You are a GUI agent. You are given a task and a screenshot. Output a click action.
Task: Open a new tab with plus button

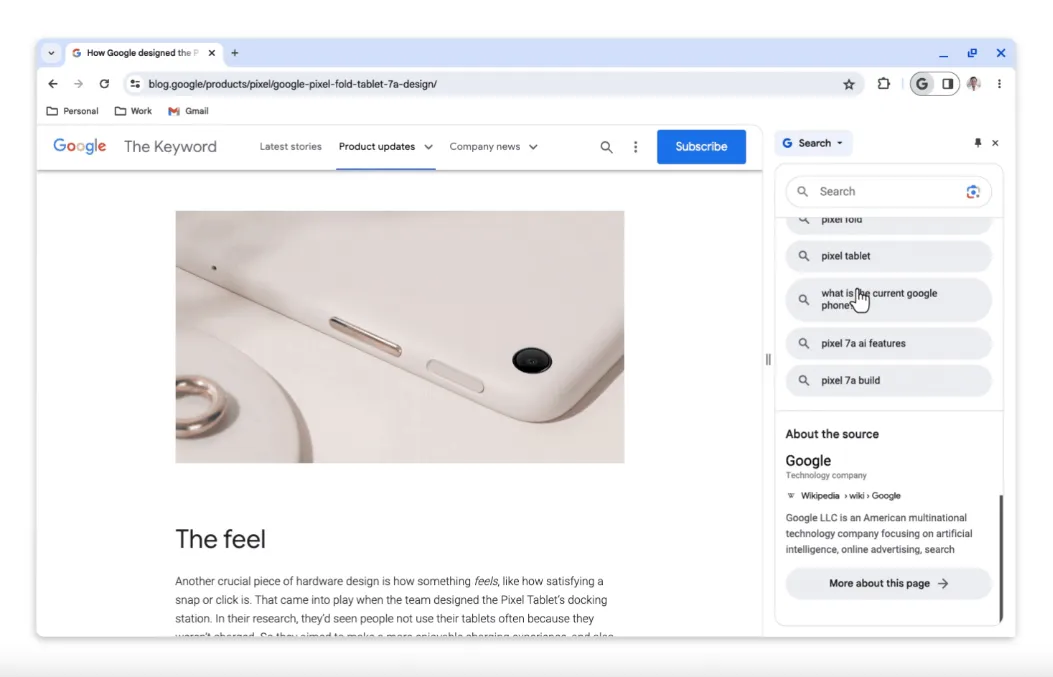tap(234, 53)
